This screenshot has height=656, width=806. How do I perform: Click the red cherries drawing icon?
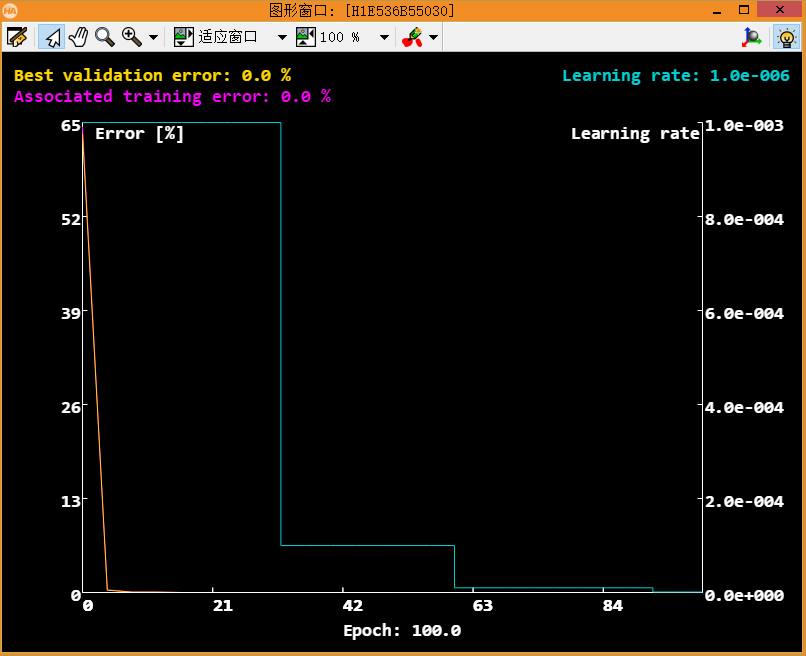tap(412, 37)
